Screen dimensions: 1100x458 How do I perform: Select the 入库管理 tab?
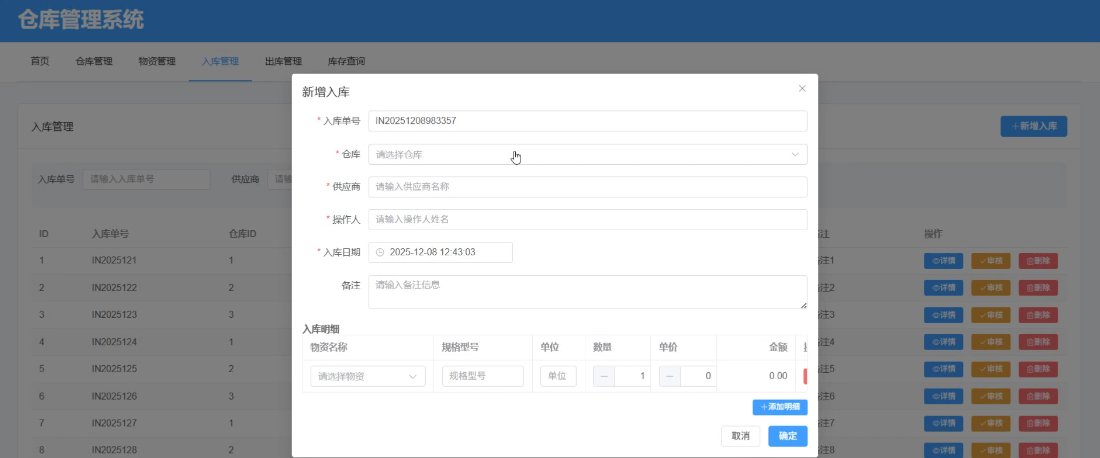pyautogui.click(x=220, y=61)
